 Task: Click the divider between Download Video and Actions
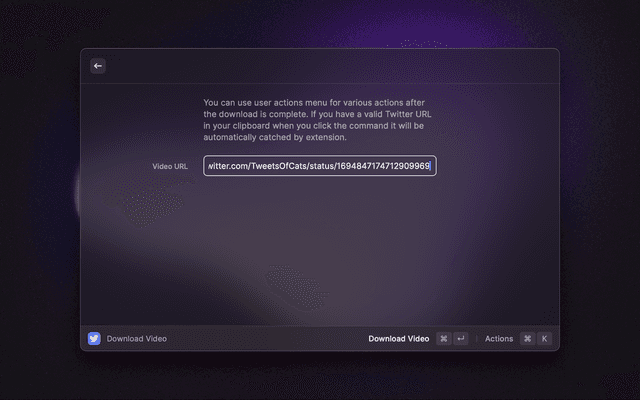[x=476, y=339]
